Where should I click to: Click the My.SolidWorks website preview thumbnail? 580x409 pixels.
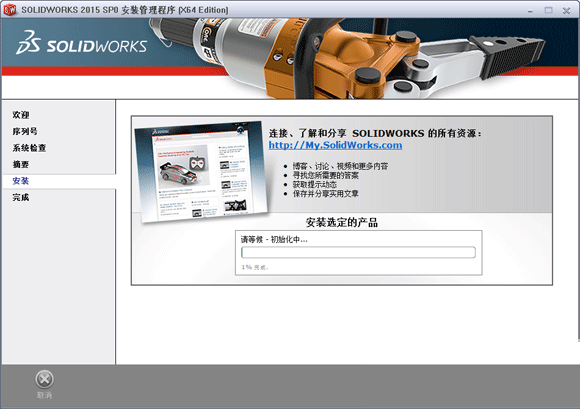click(202, 172)
